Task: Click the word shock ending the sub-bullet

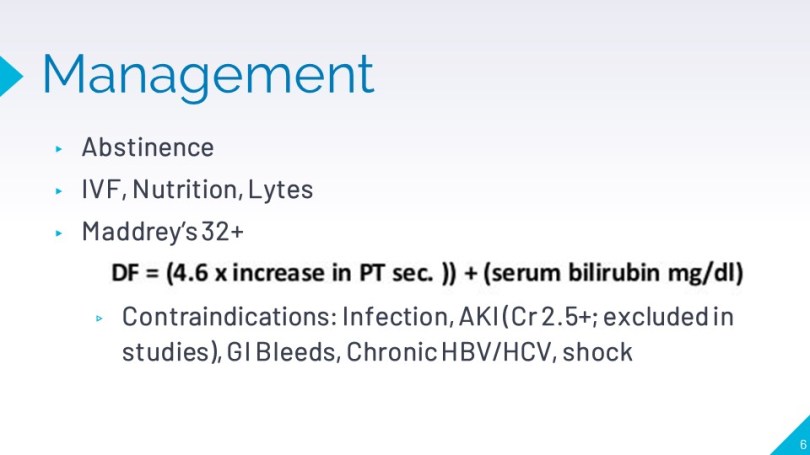Action: tap(598, 353)
